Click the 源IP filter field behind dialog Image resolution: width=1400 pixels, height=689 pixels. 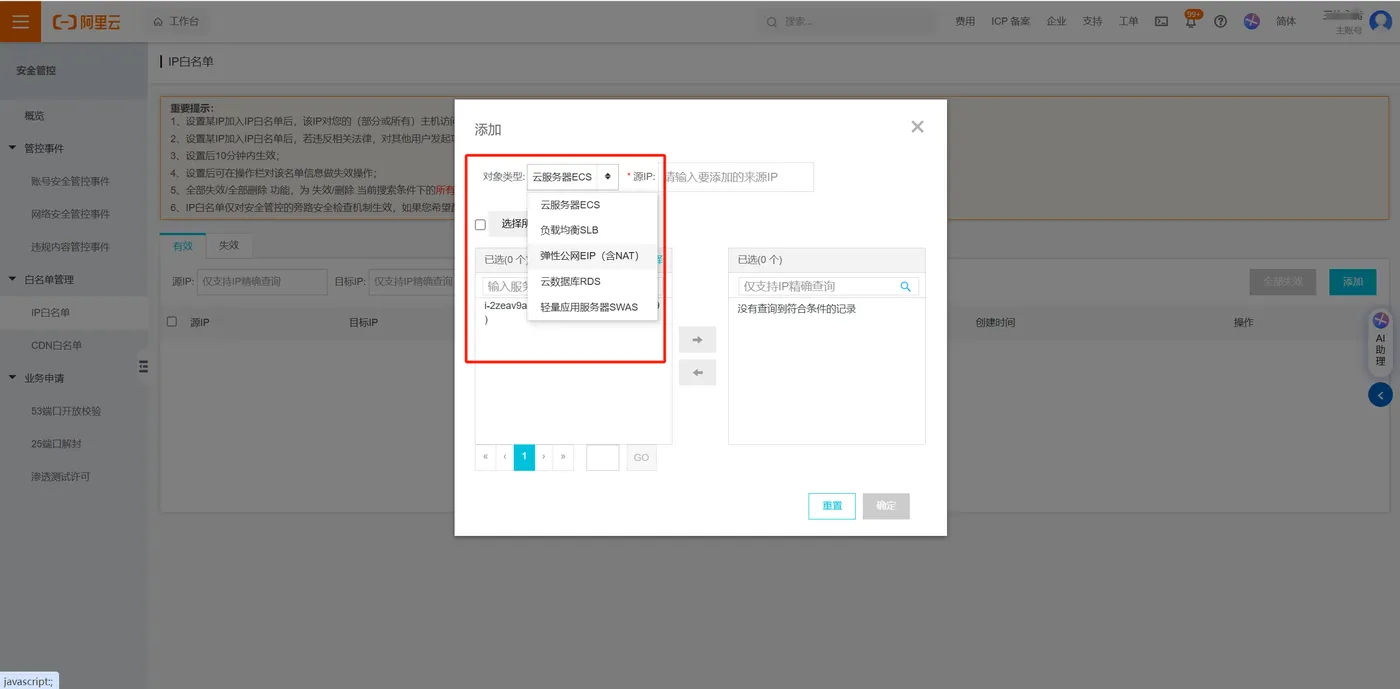pos(262,281)
